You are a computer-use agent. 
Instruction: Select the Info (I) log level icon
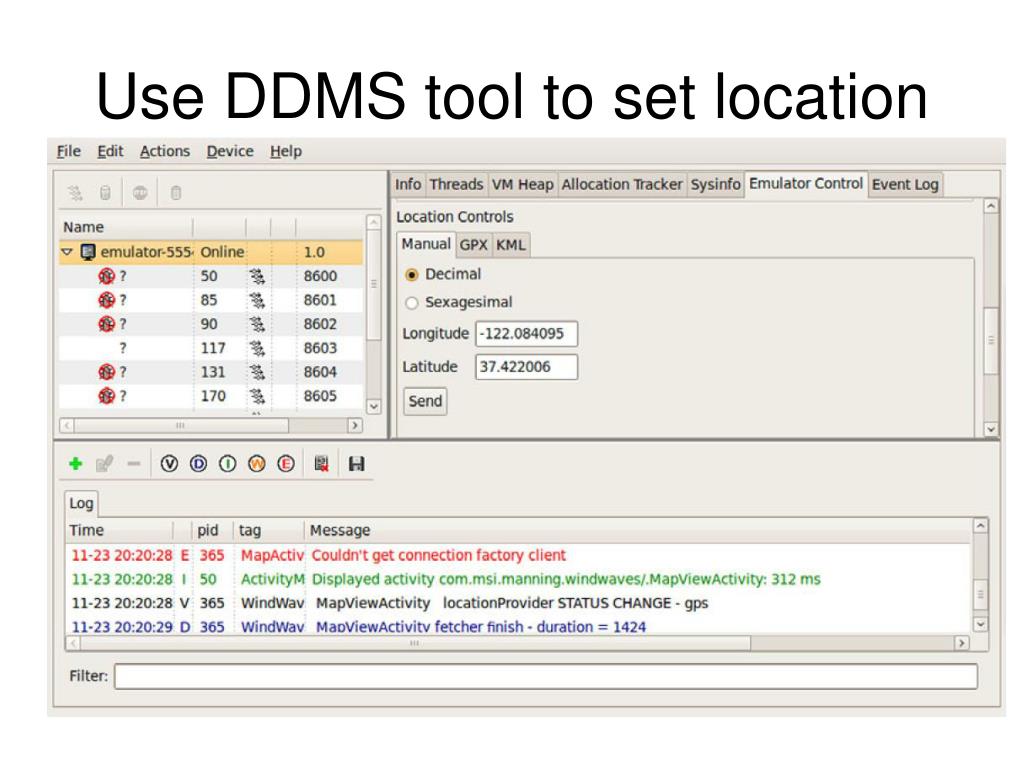tap(226, 464)
